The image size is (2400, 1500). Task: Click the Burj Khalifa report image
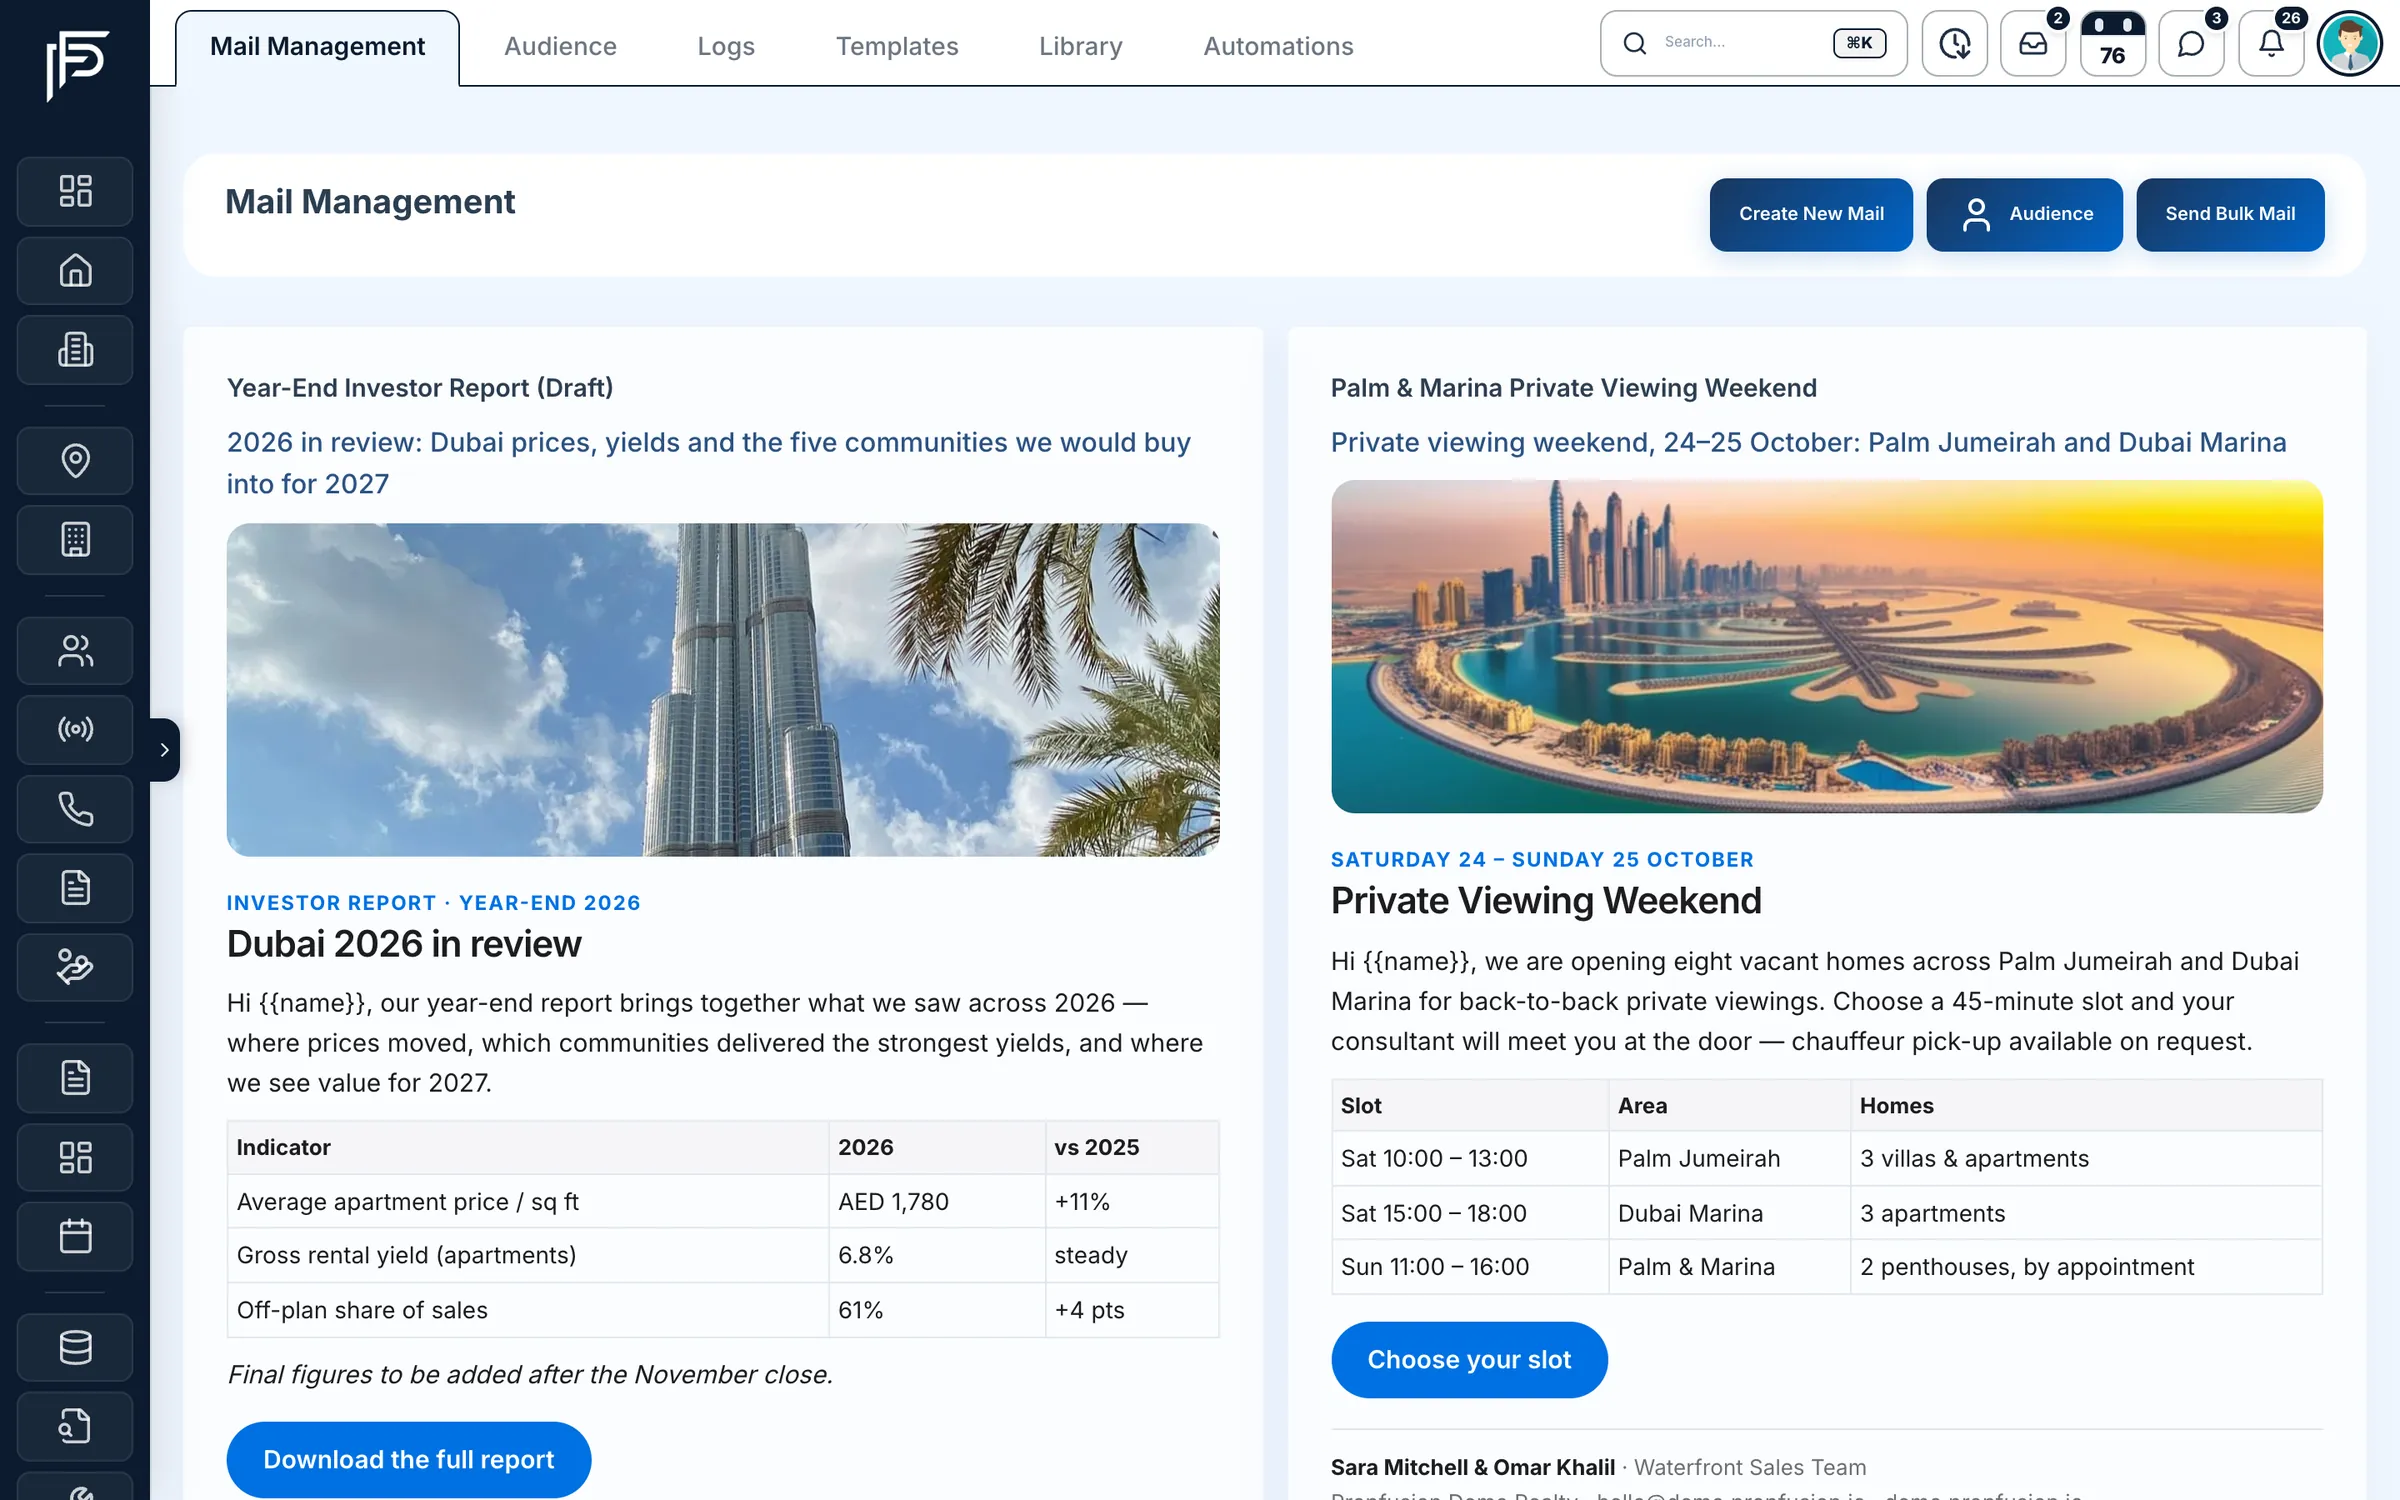coord(723,689)
